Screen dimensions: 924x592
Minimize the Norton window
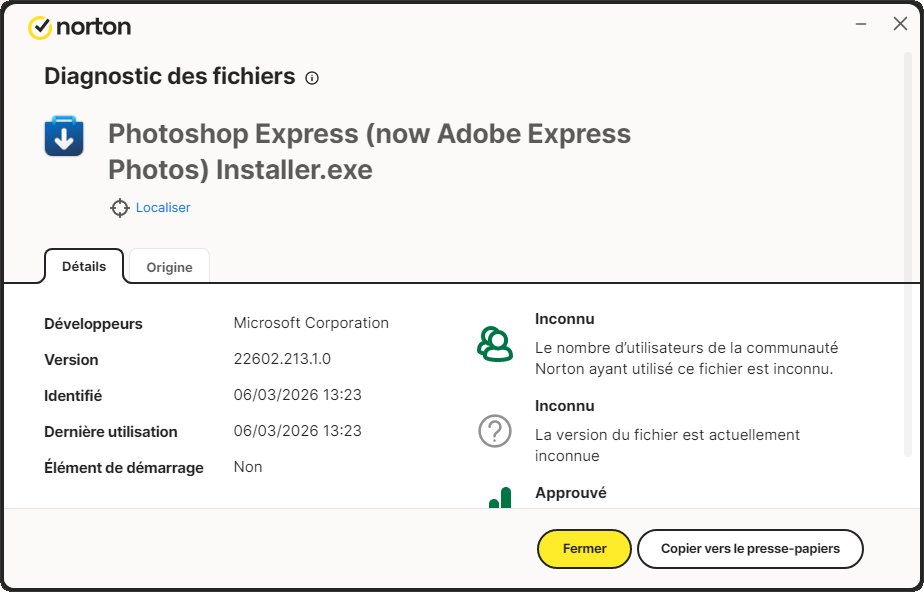point(861,24)
